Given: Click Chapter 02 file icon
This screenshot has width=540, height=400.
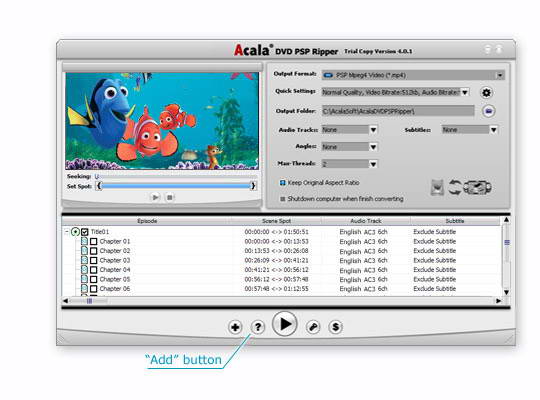Looking at the screenshot, I should click(x=84, y=251).
